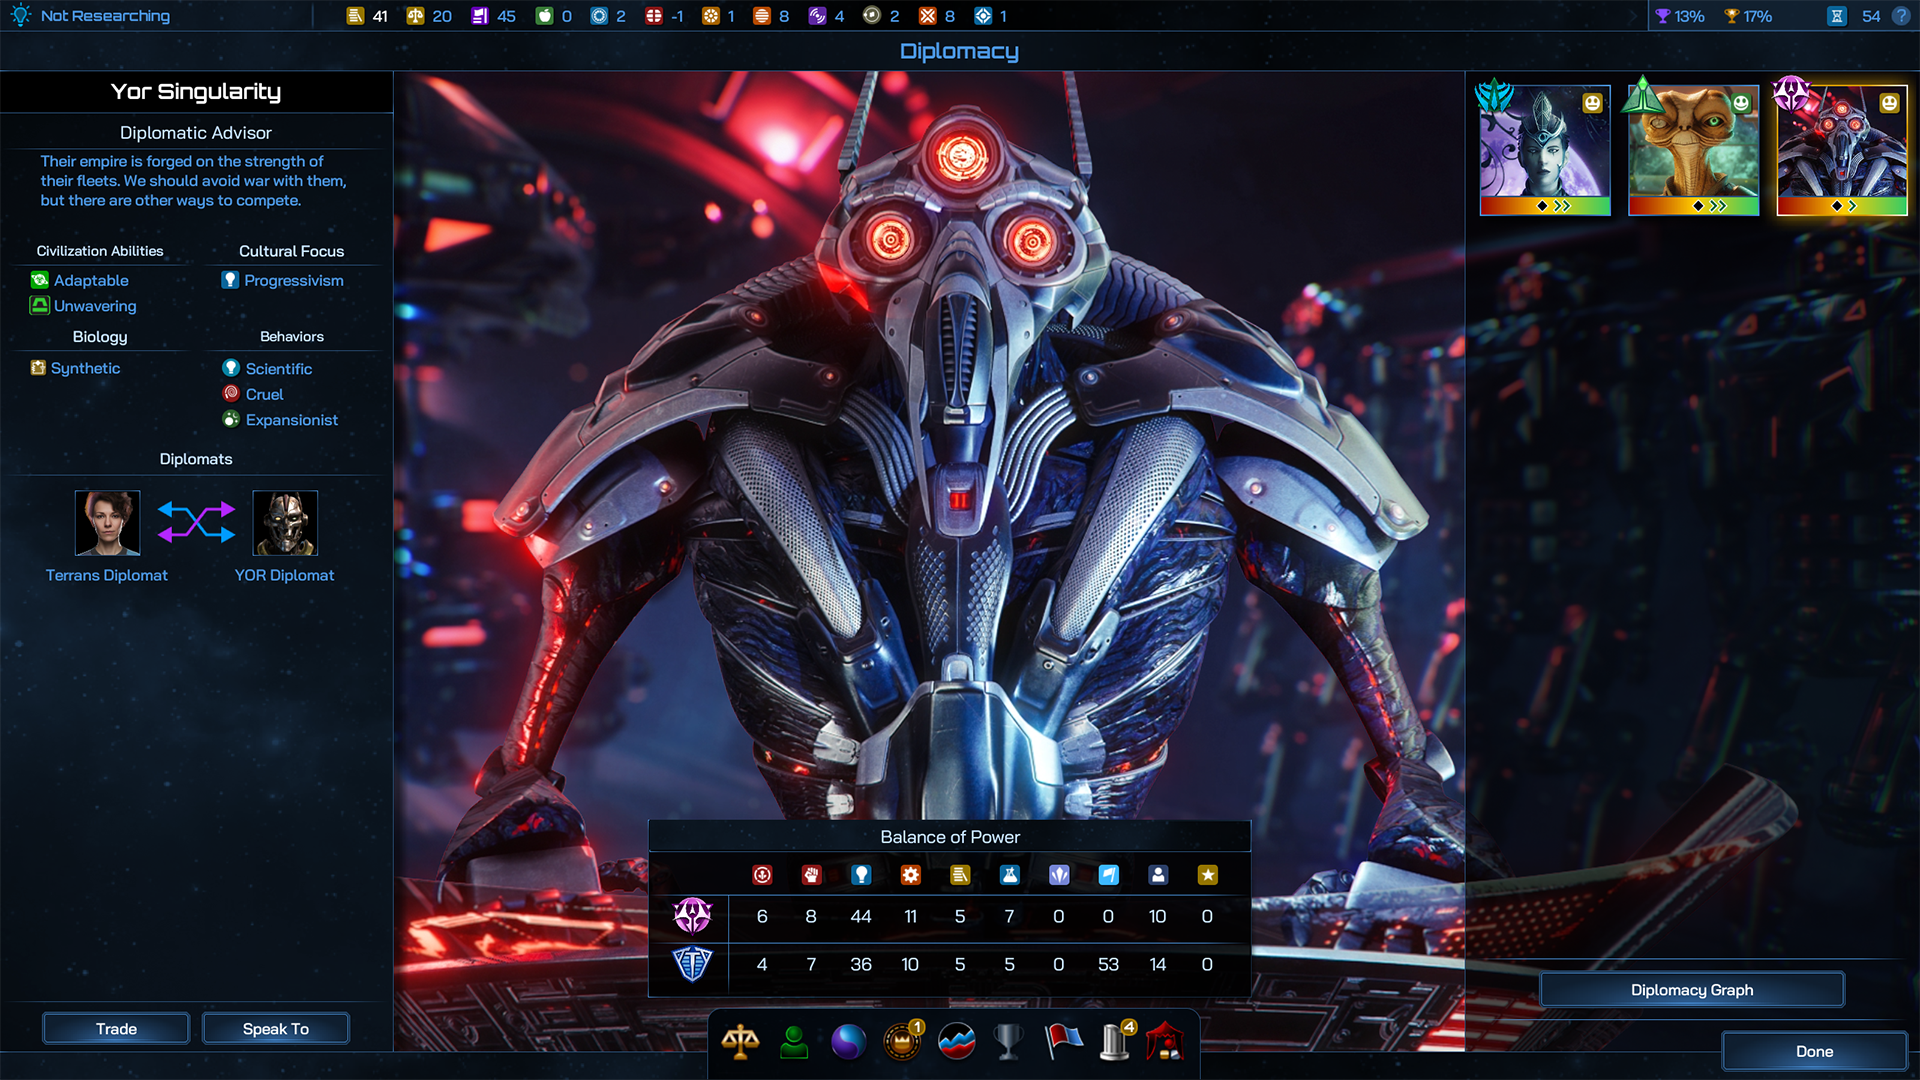Open the green citizen silhouette tab
Image resolution: width=1920 pixels, height=1080 pixels.
tap(794, 1042)
